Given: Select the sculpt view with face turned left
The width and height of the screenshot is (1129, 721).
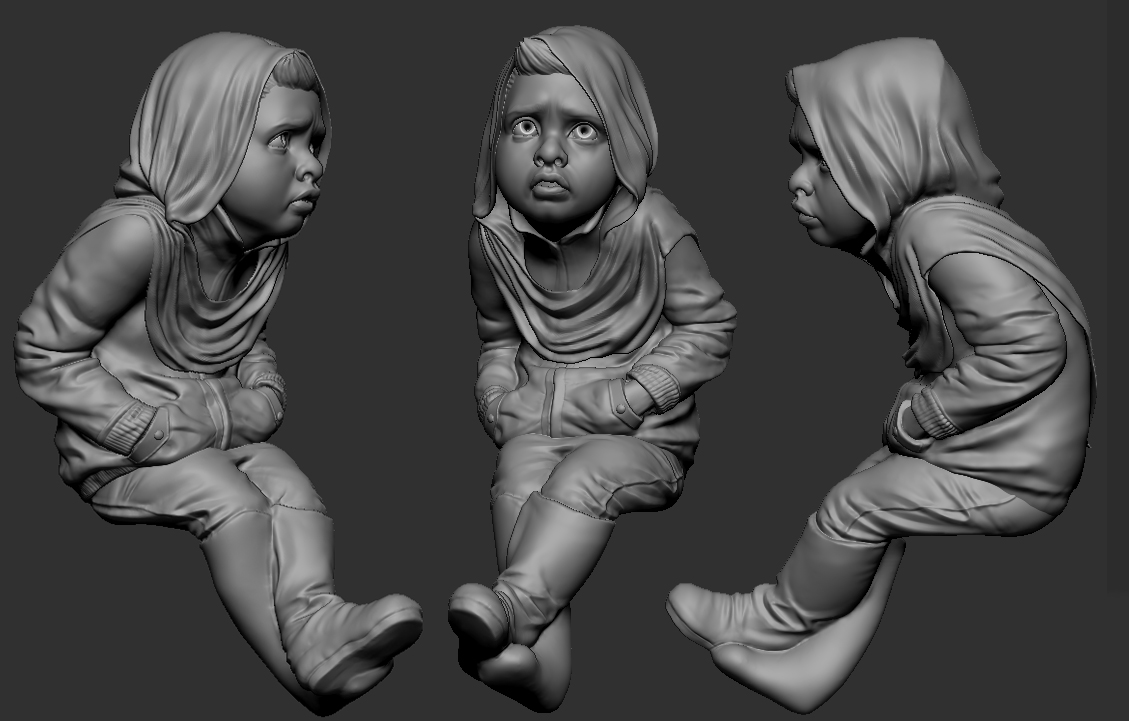Looking at the screenshot, I should pos(882,375).
